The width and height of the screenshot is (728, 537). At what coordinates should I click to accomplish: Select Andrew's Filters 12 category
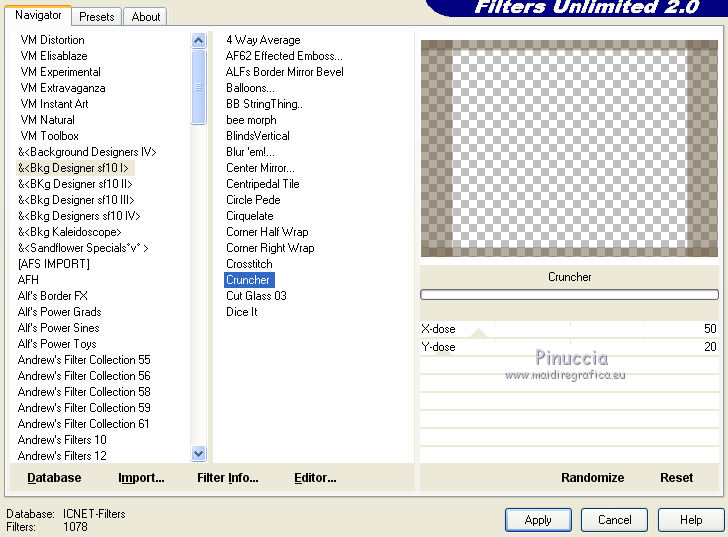point(62,456)
